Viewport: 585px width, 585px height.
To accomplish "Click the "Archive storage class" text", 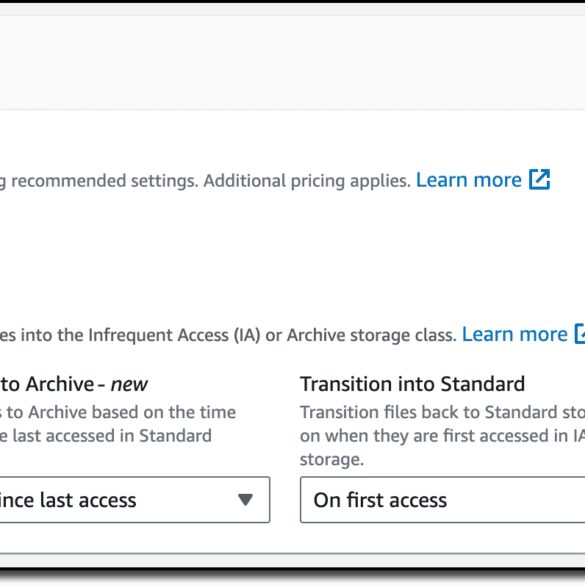I will [x=372, y=335].
